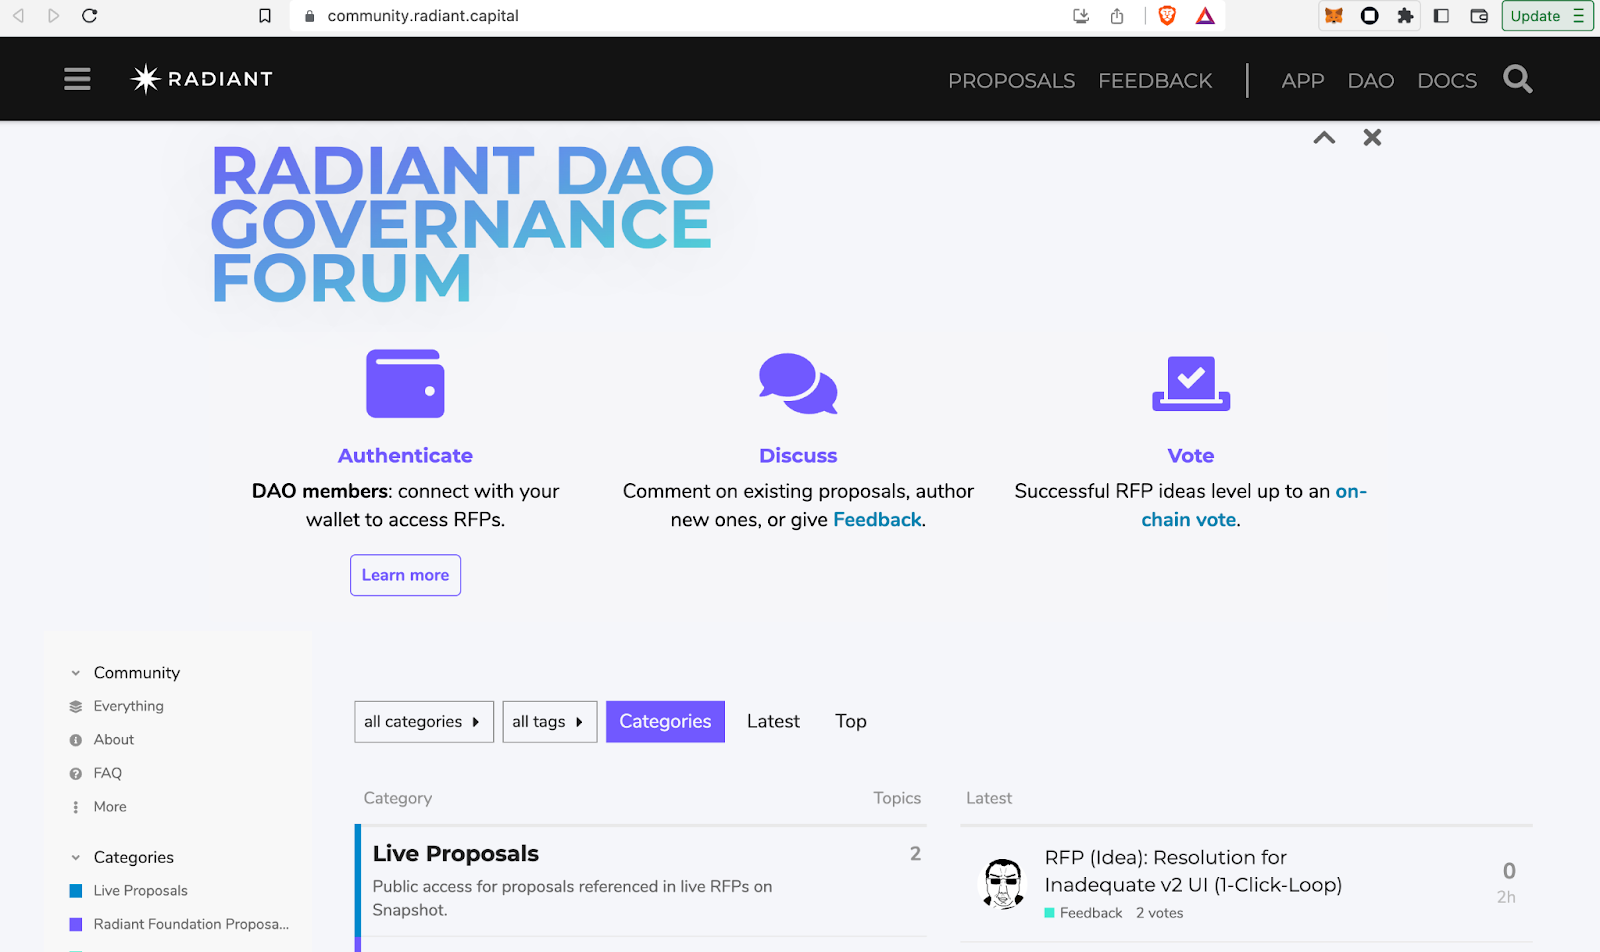This screenshot has height=952, width=1600.
Task: Click the More vertical dots icon
Action: click(x=76, y=807)
